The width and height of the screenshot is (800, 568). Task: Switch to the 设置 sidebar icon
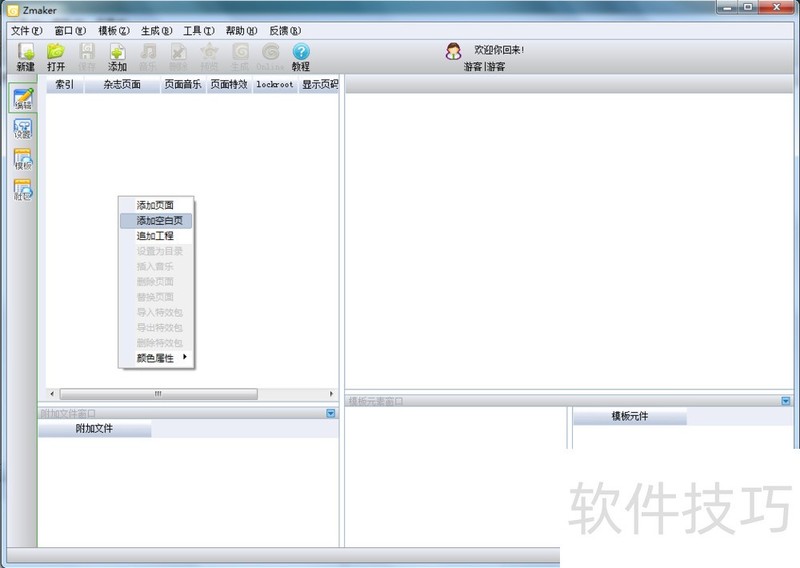point(22,129)
